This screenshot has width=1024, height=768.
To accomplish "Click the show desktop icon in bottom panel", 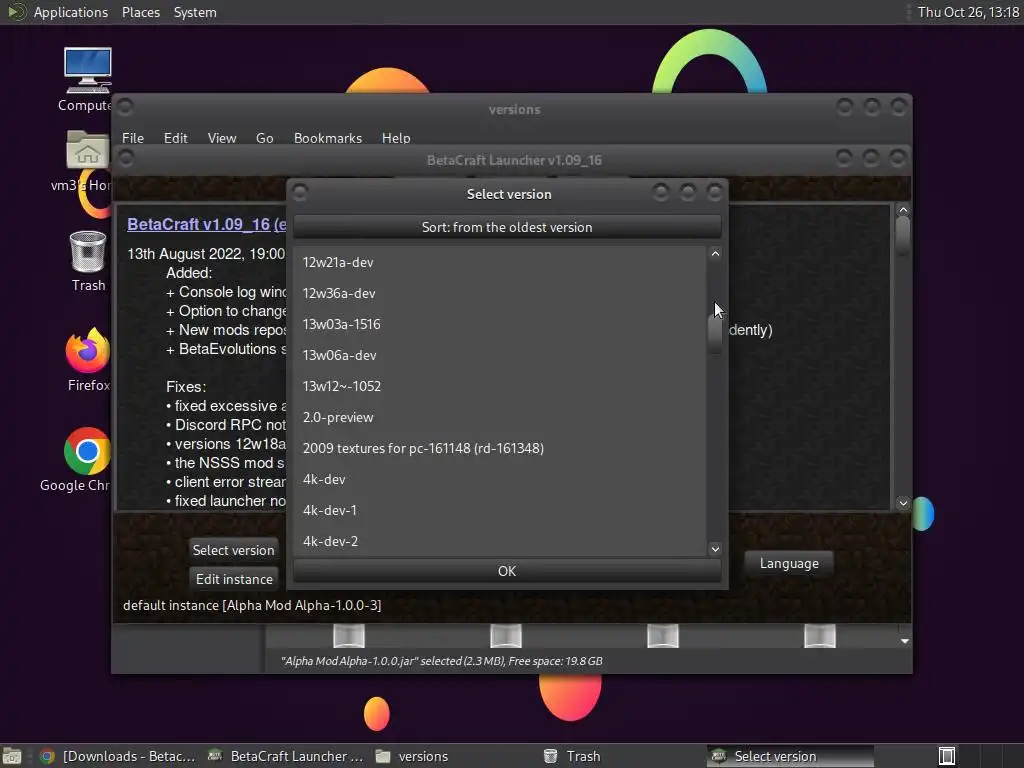I will 12,756.
